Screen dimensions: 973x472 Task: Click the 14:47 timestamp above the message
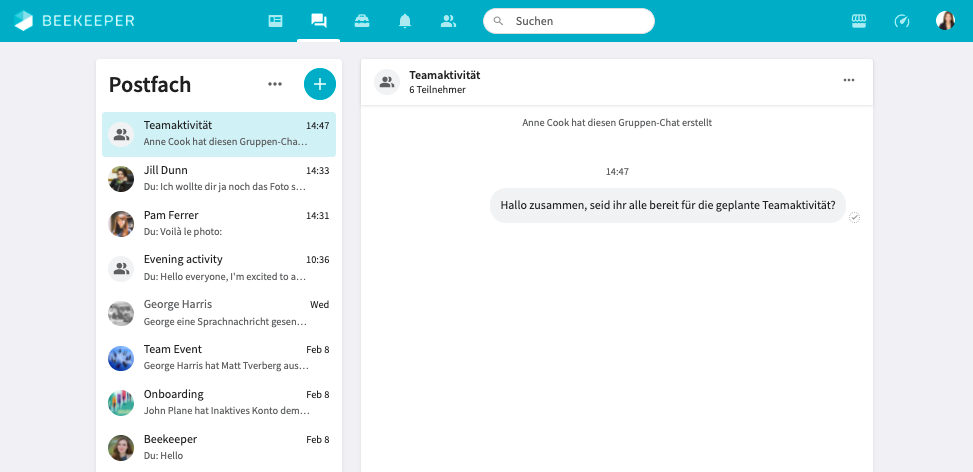[x=617, y=172]
